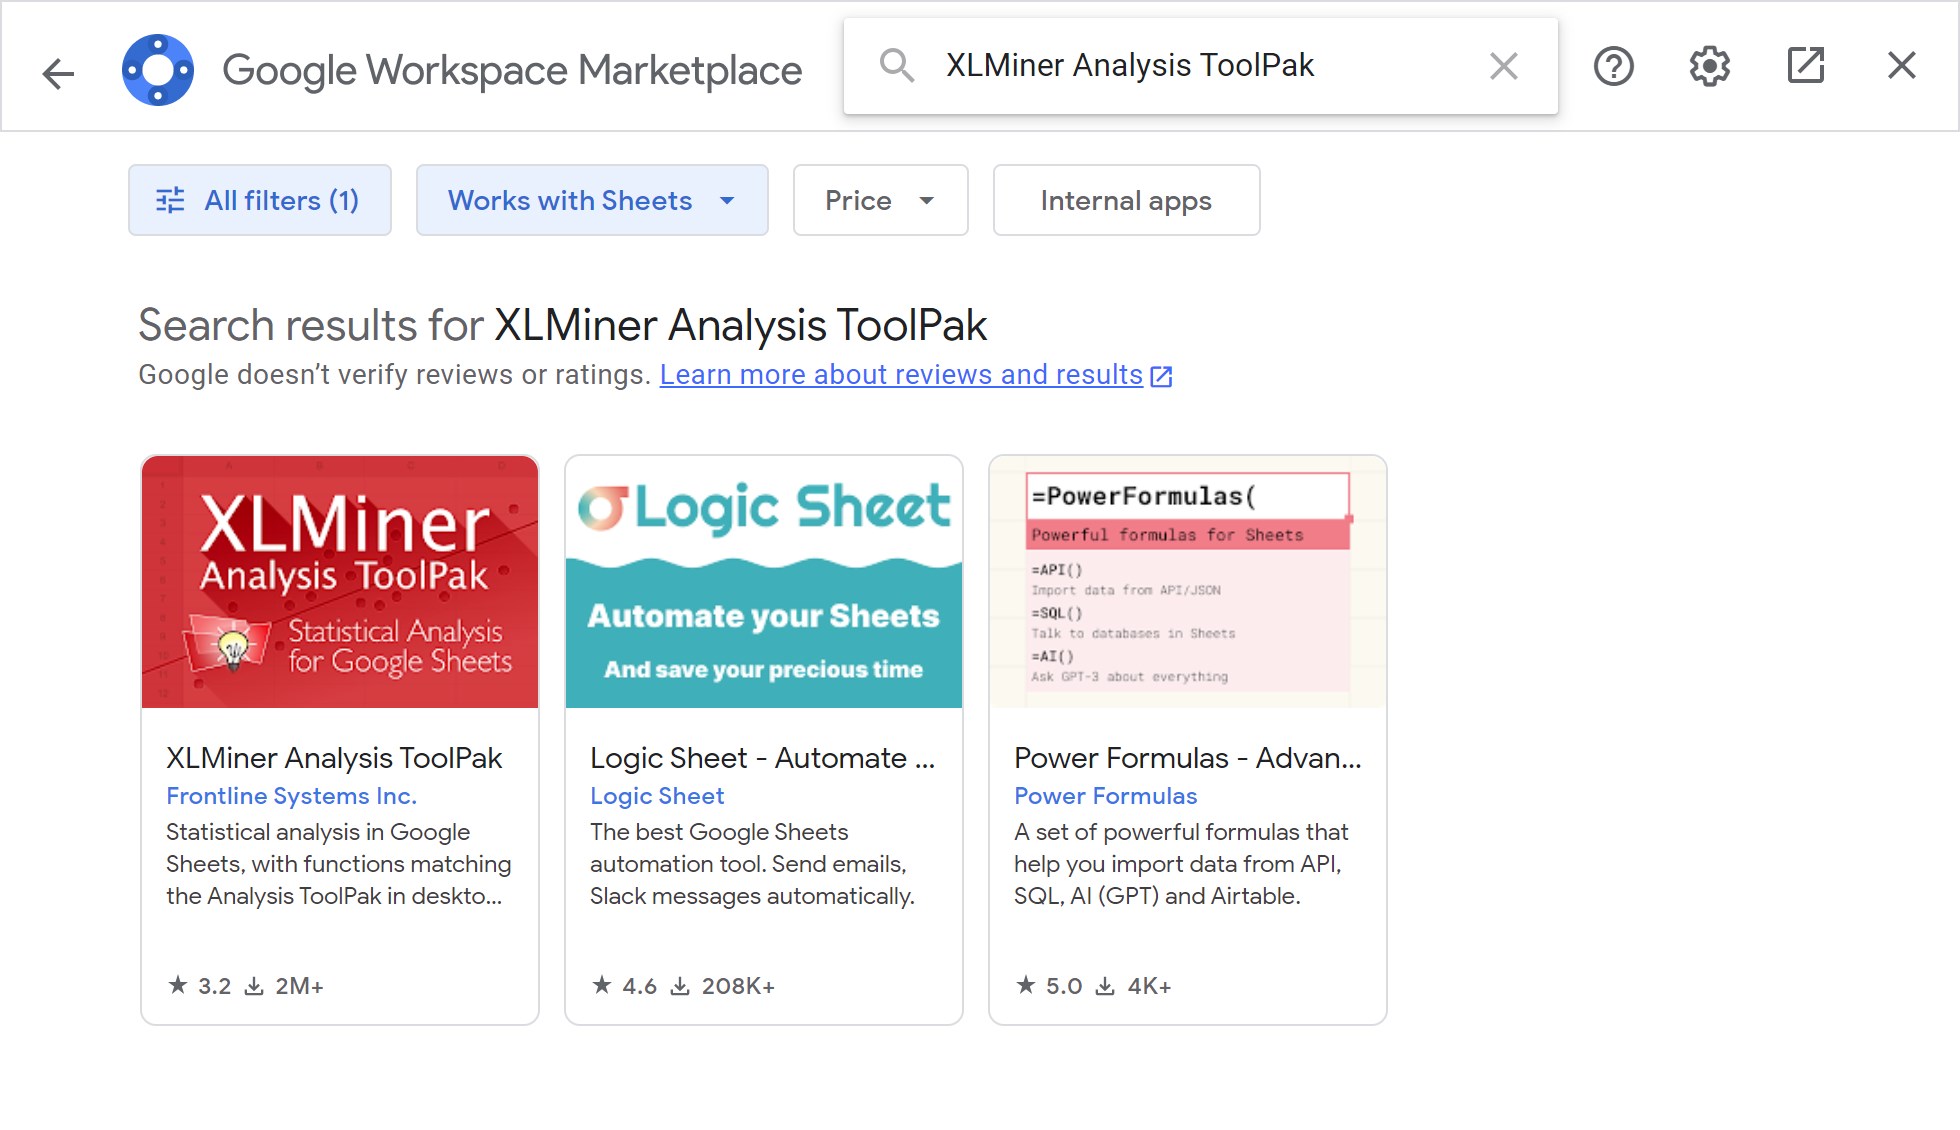
Task: Clear the search text with the X icon
Action: pos(1503,66)
